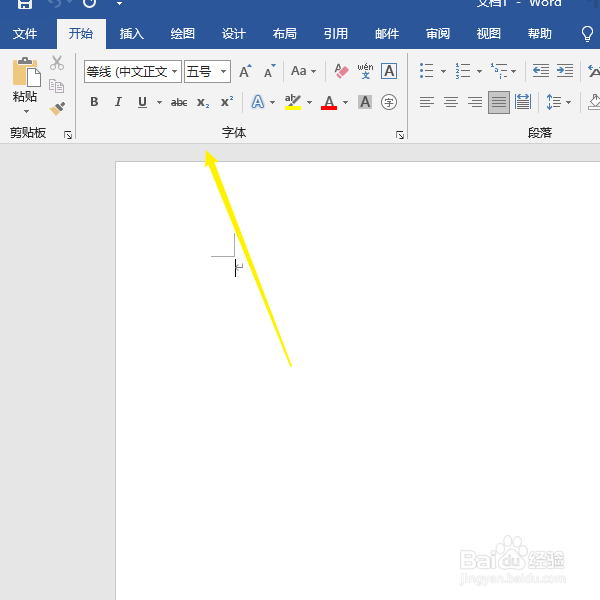Screen dimensions: 600x600
Task: Save document with the floppy disk icon
Action: tap(25, 3)
